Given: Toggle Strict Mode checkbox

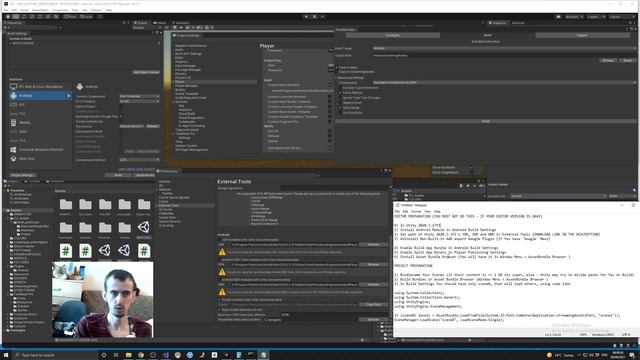Looking at the screenshot, I should click(340, 108).
